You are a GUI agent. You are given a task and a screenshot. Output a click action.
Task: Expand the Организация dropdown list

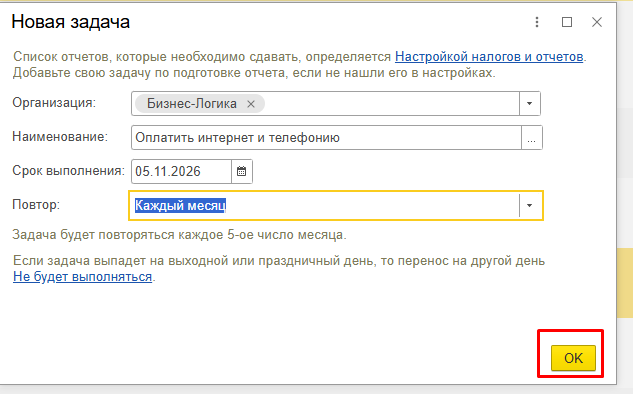pyautogui.click(x=529, y=104)
